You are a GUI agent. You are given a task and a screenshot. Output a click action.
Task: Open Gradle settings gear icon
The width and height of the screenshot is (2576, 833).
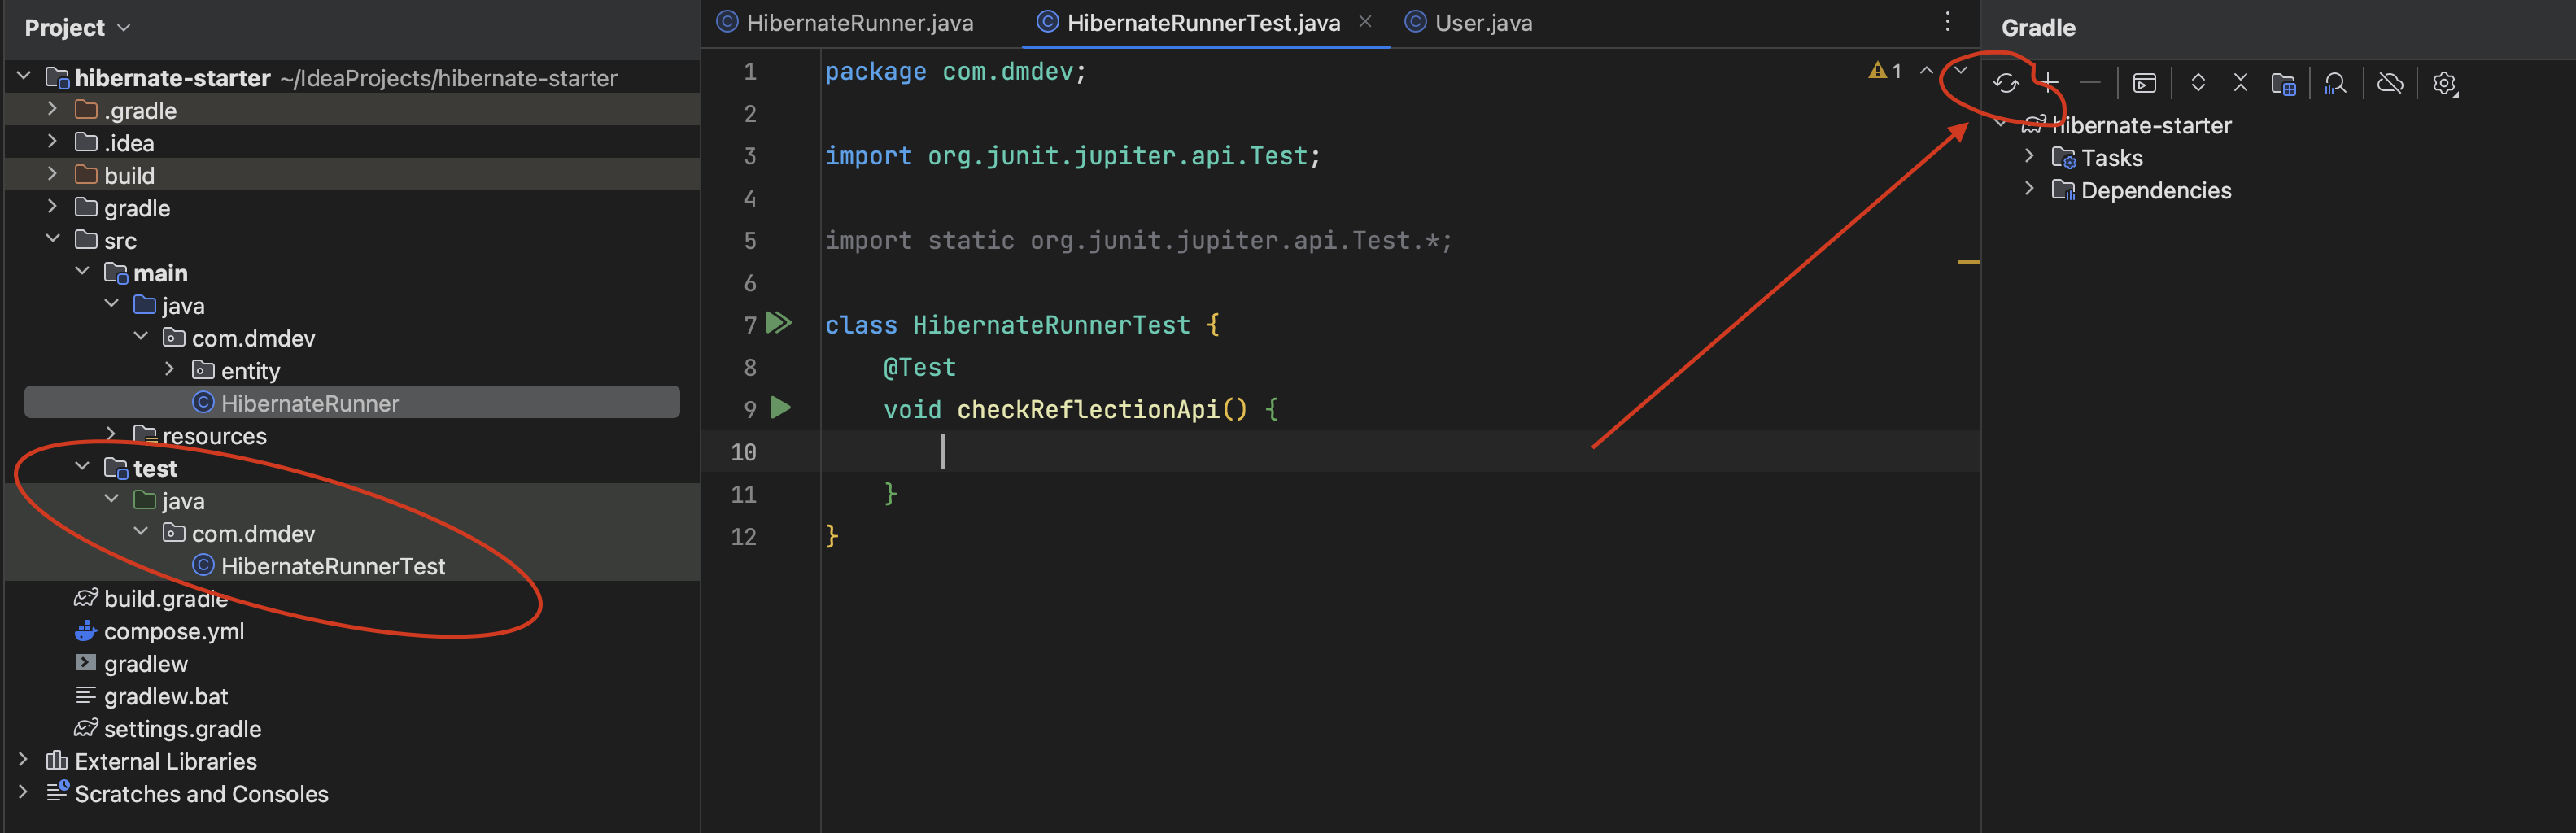point(2445,83)
